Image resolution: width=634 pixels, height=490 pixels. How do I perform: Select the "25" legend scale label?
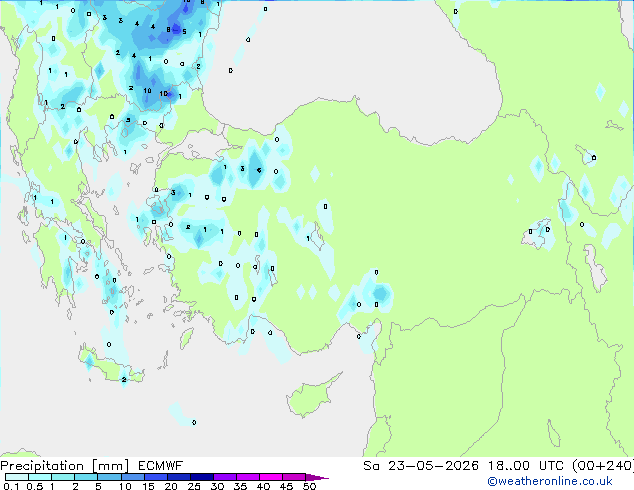[194, 486]
